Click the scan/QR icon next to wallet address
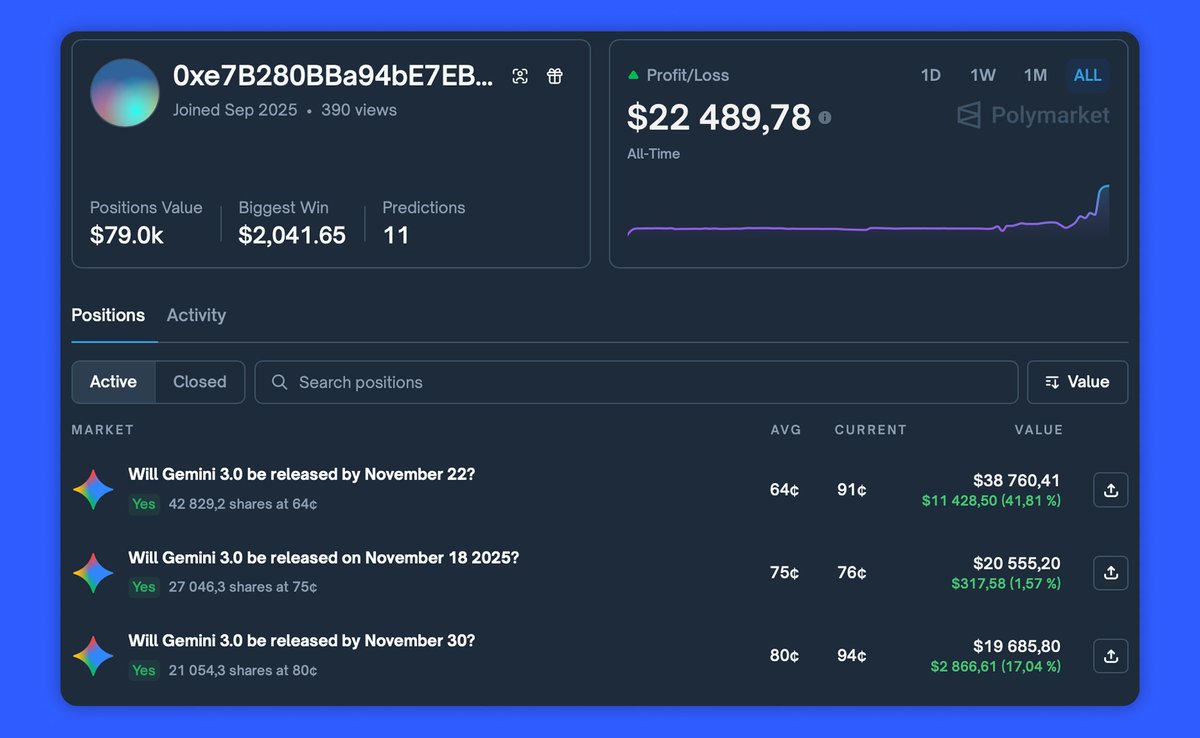 [x=520, y=76]
